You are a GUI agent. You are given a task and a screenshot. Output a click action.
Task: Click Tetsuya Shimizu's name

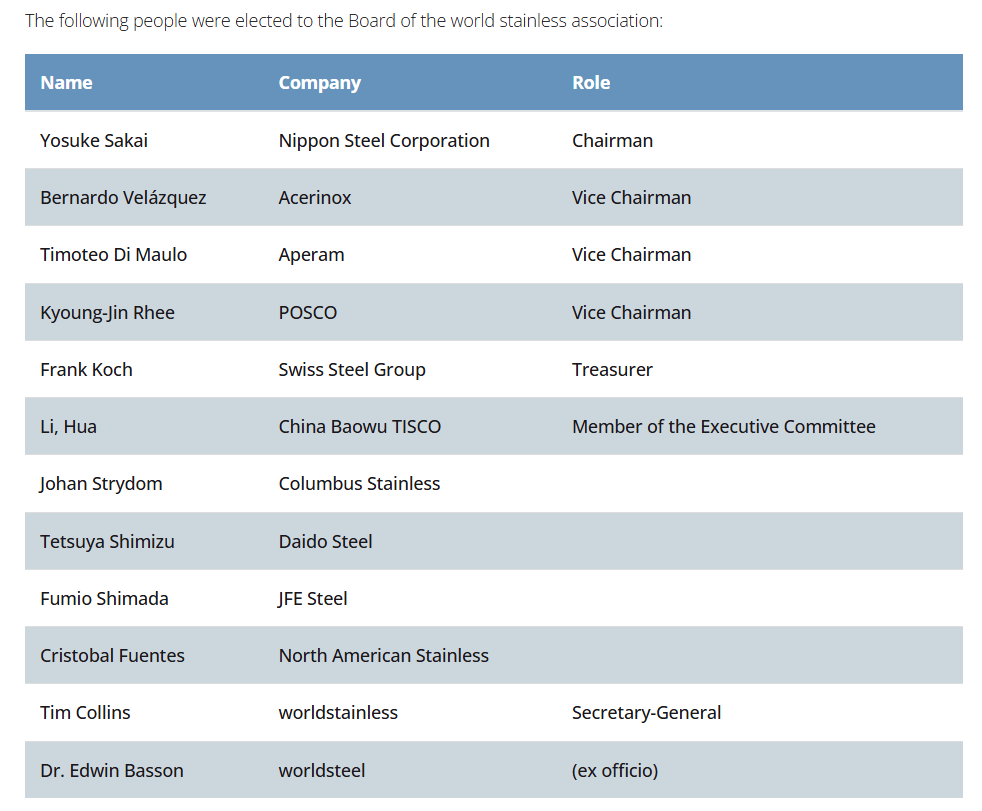point(107,542)
